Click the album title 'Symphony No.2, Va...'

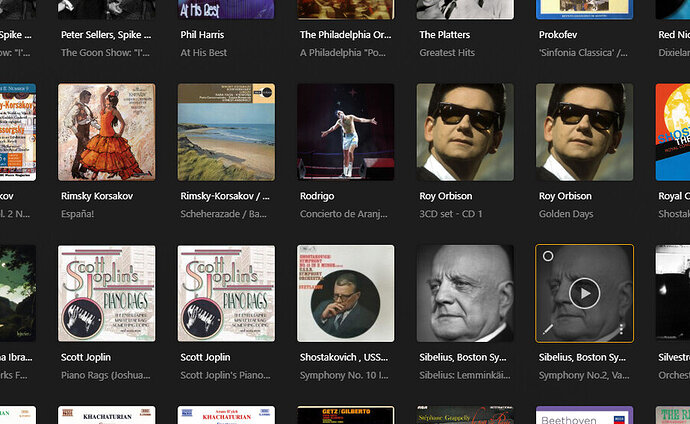tap(584, 376)
